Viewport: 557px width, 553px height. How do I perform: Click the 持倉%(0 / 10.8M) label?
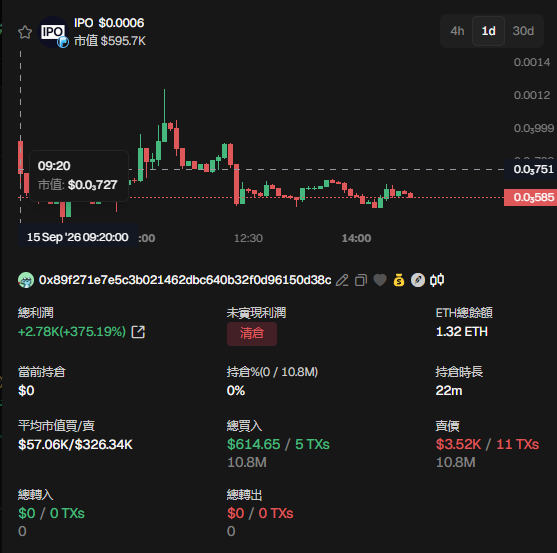click(272, 372)
